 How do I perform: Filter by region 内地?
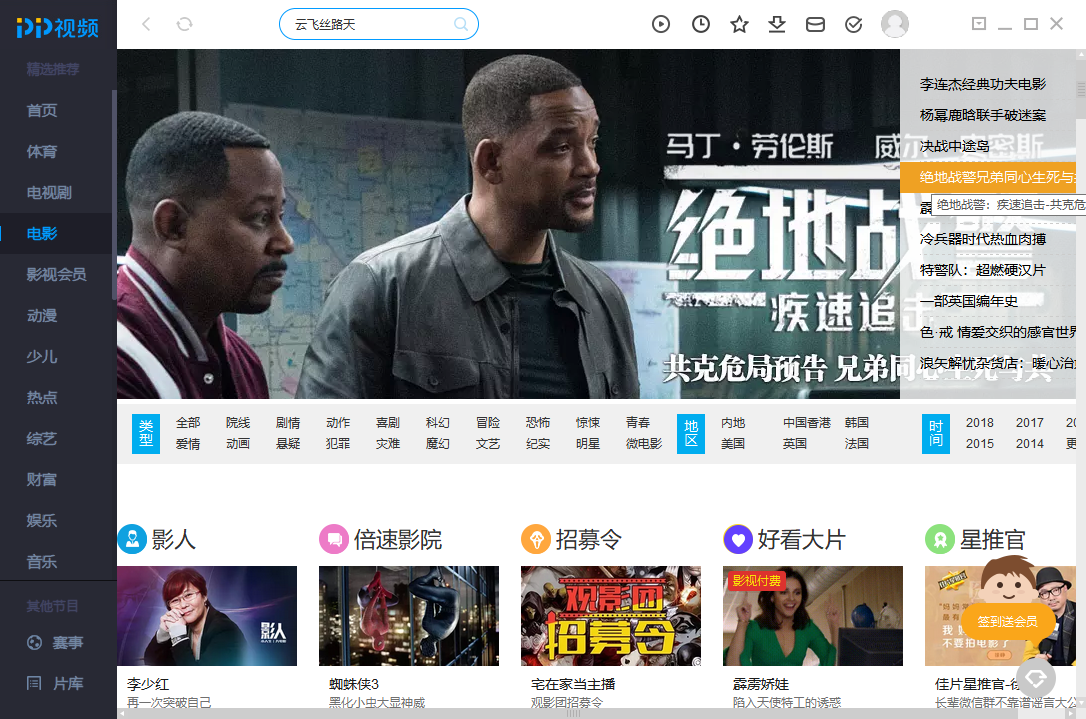pos(733,423)
